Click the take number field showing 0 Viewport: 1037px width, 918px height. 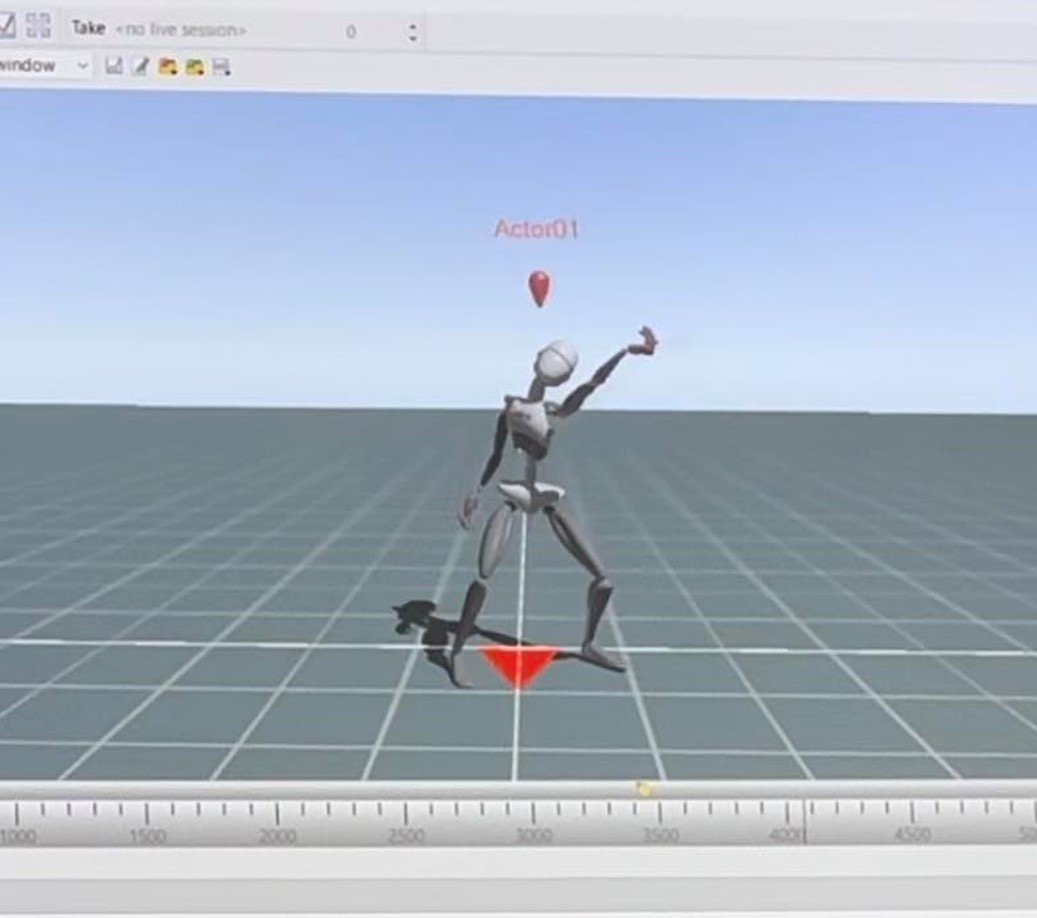click(x=351, y=32)
